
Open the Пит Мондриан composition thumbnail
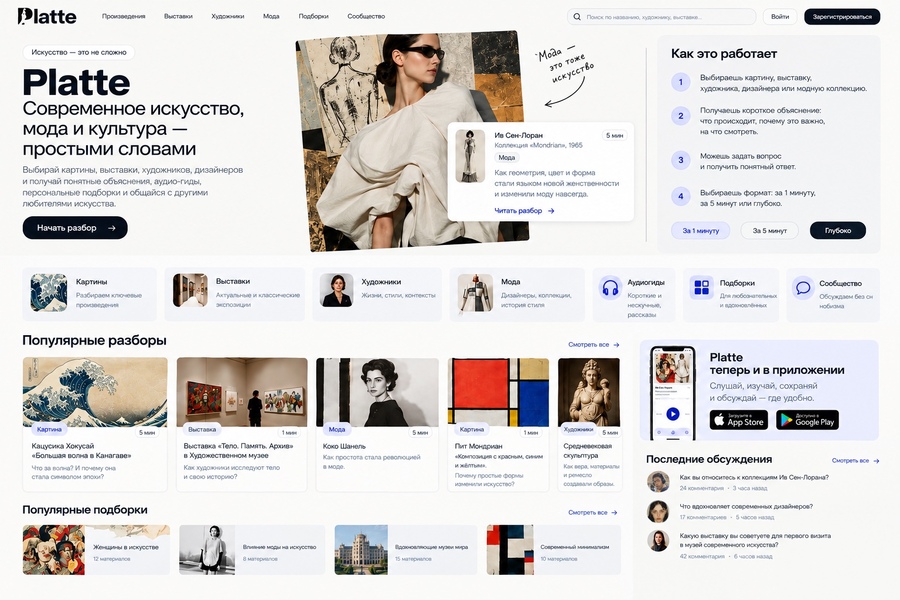(498, 392)
